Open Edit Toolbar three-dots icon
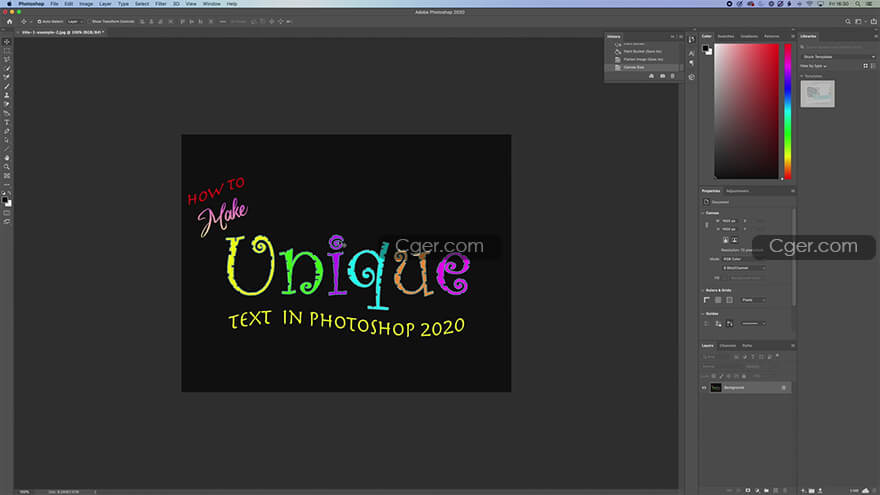880x495 pixels. pyautogui.click(x=7, y=185)
